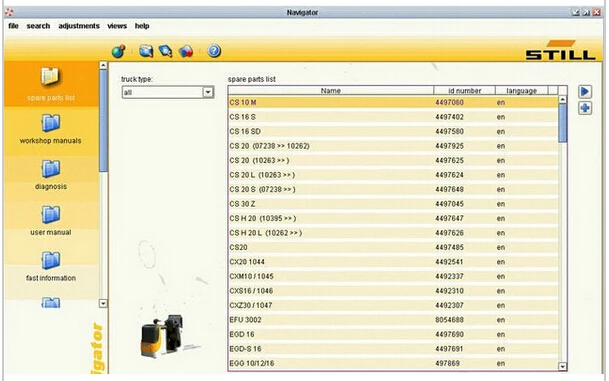609x381 pixels.
Task: Click id number 4492541
Action: [449, 262]
